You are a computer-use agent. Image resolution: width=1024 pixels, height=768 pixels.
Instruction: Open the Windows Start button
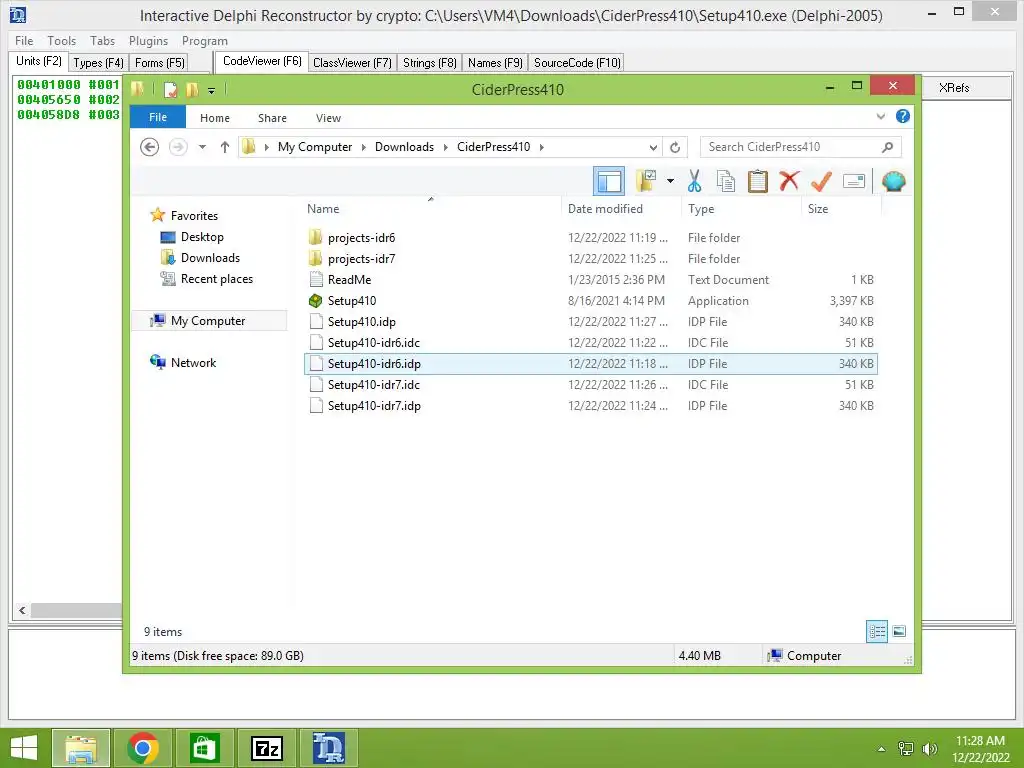click(x=24, y=748)
